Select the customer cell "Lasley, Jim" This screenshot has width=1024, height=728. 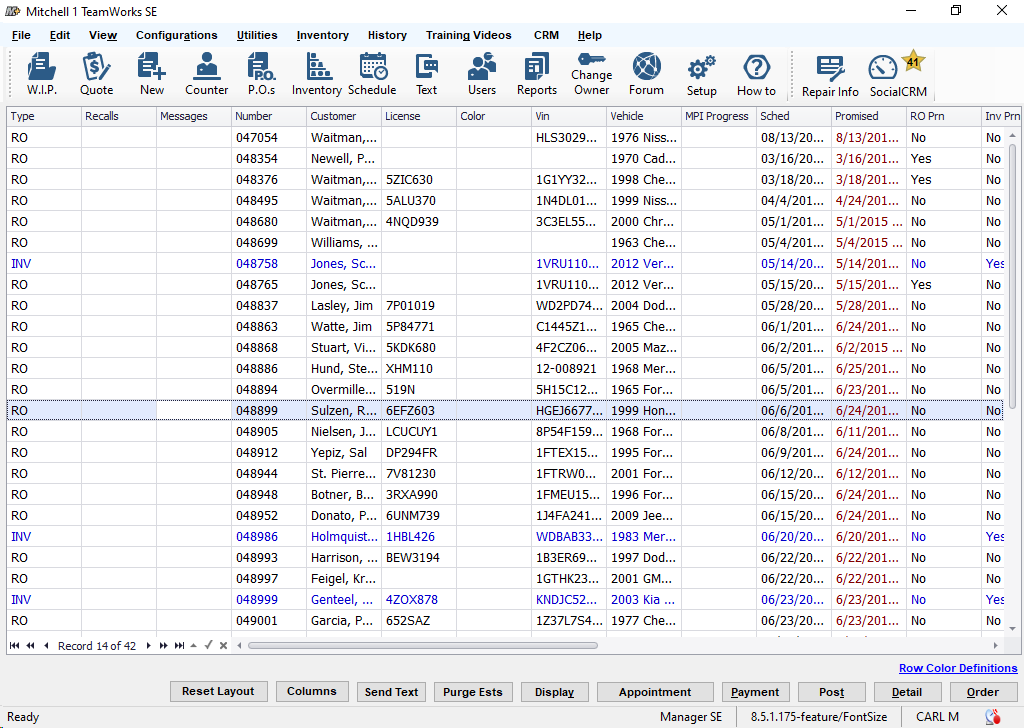344,306
